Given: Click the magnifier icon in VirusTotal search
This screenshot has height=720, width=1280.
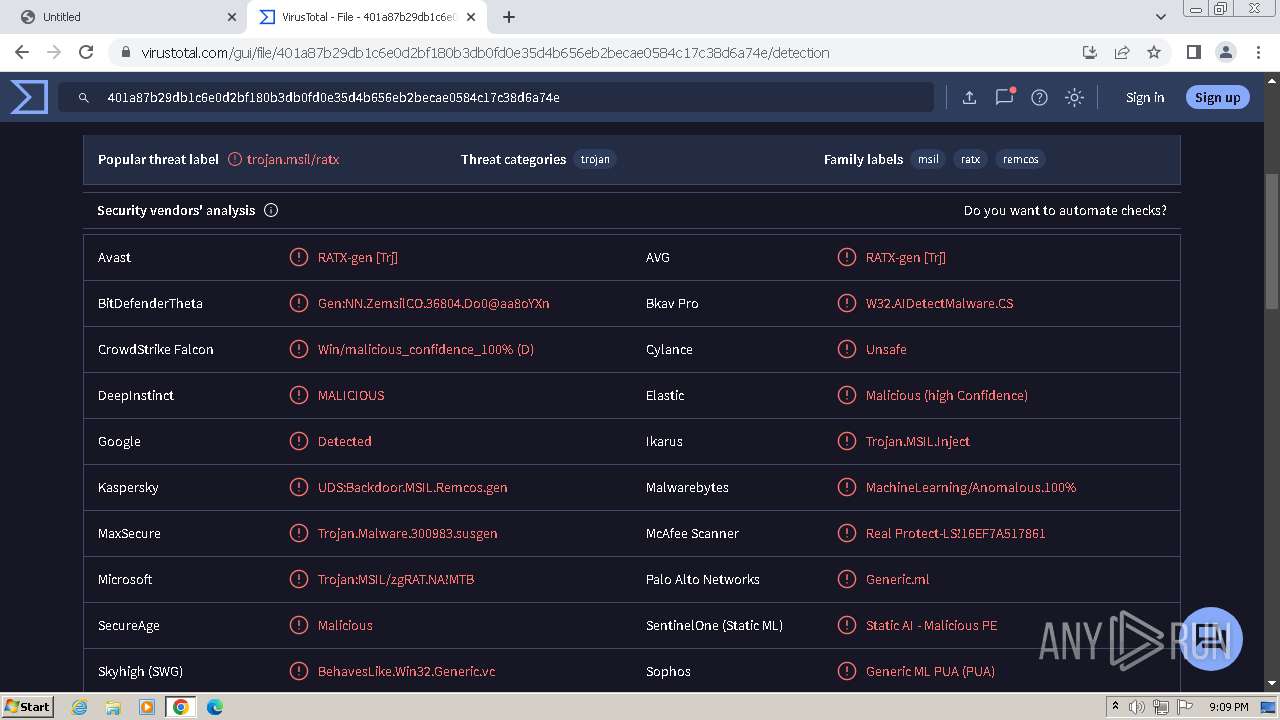Looking at the screenshot, I should pyautogui.click(x=84, y=97).
